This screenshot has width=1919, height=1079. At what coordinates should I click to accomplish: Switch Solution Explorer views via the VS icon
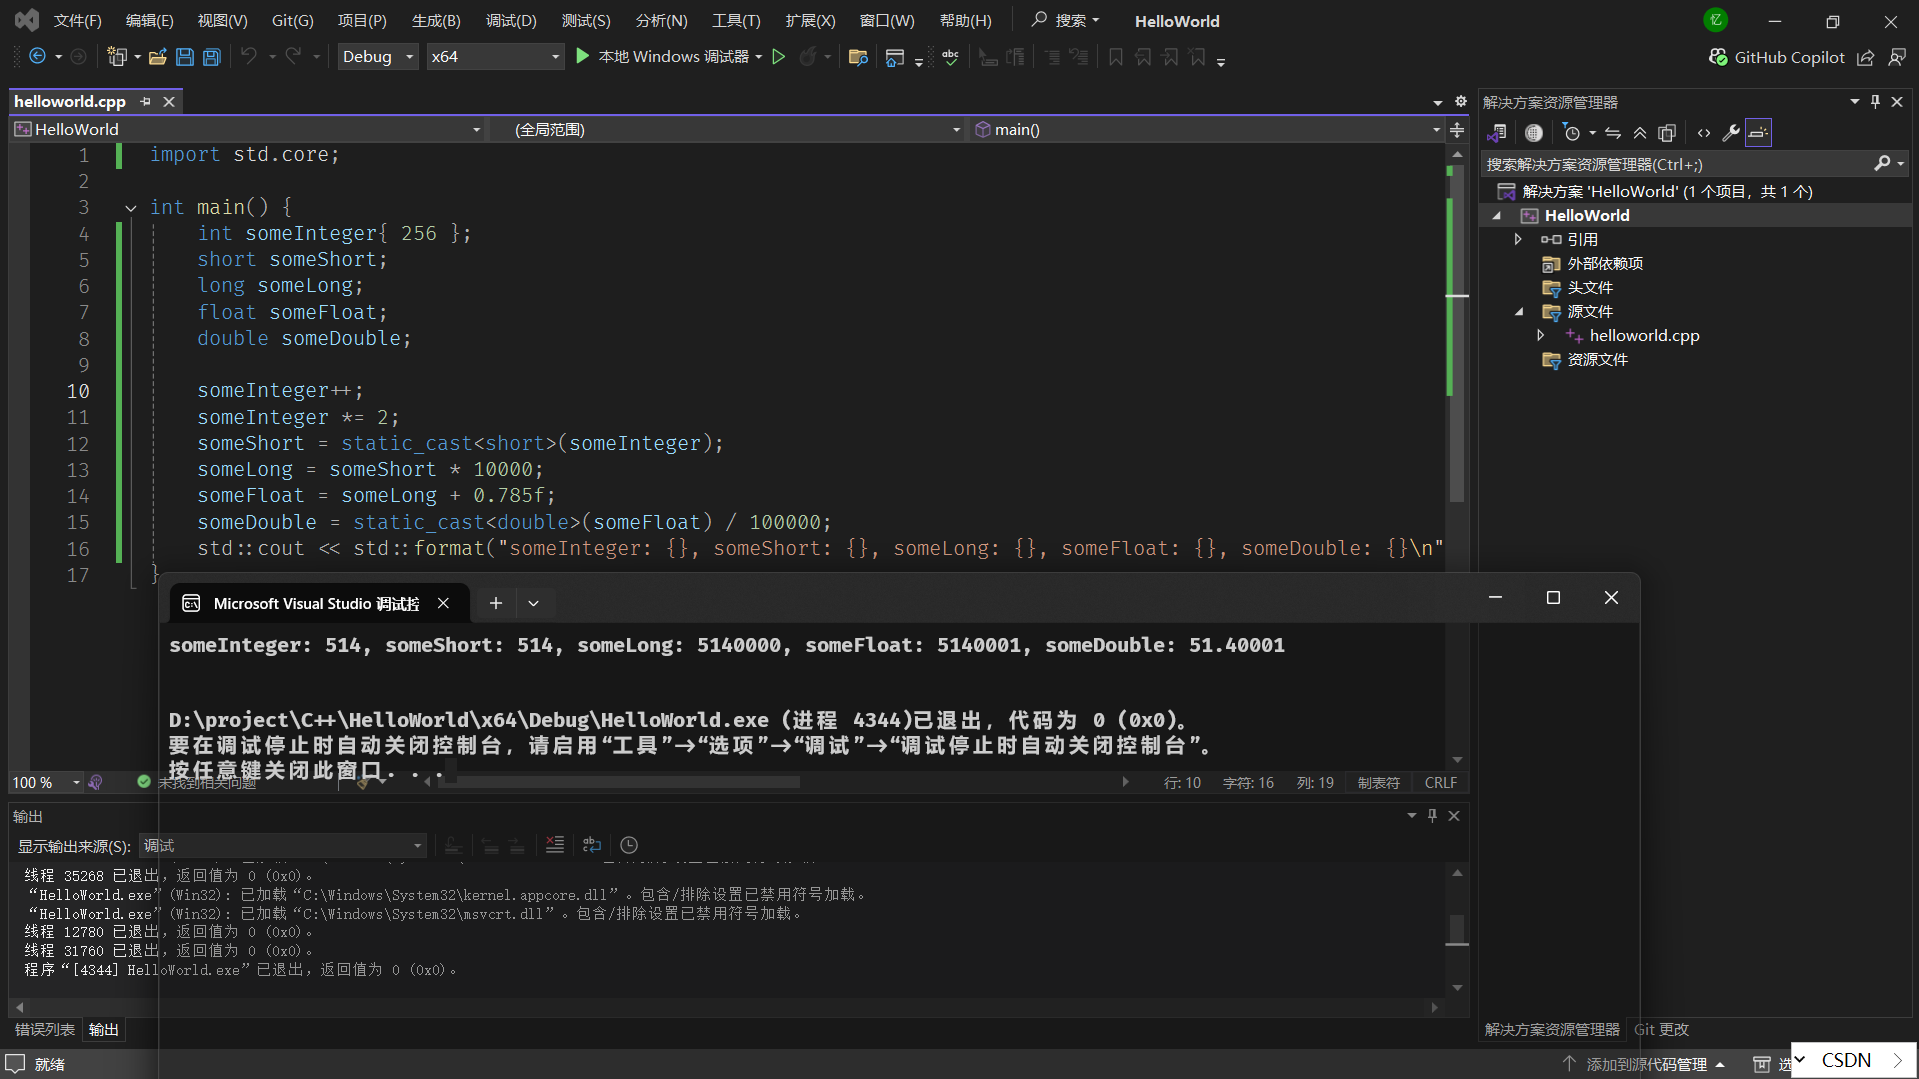(x=1497, y=132)
